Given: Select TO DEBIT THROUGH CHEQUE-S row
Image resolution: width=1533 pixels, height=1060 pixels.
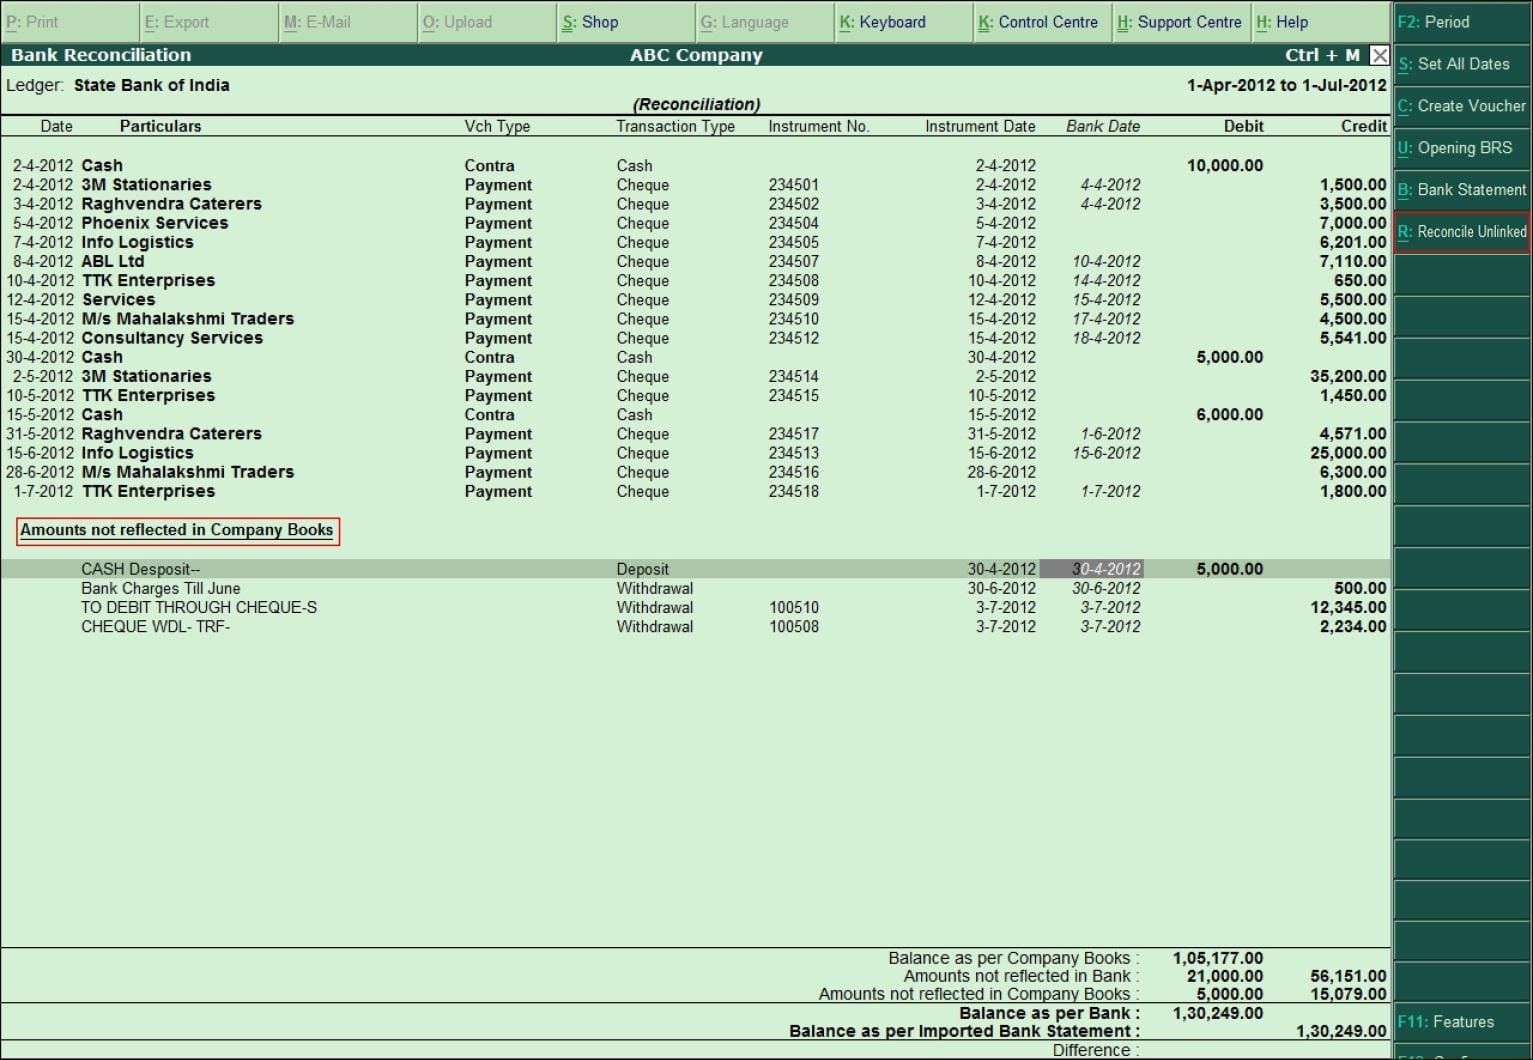Looking at the screenshot, I should click(695, 607).
